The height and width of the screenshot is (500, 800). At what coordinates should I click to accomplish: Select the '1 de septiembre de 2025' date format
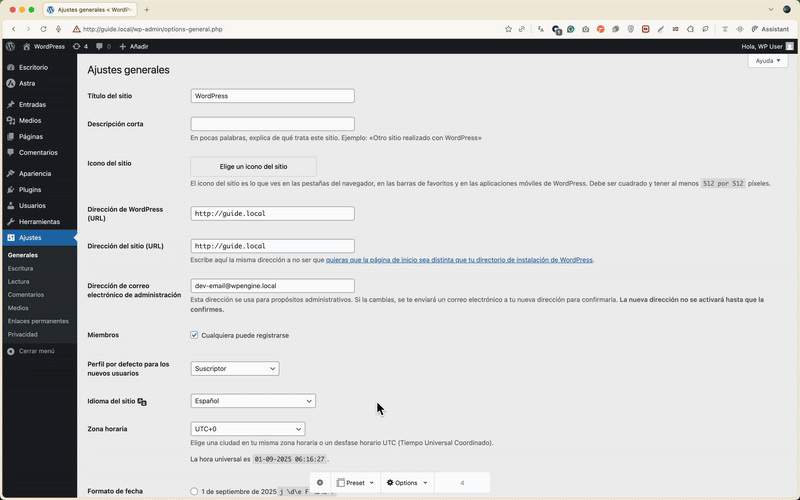pos(195,491)
